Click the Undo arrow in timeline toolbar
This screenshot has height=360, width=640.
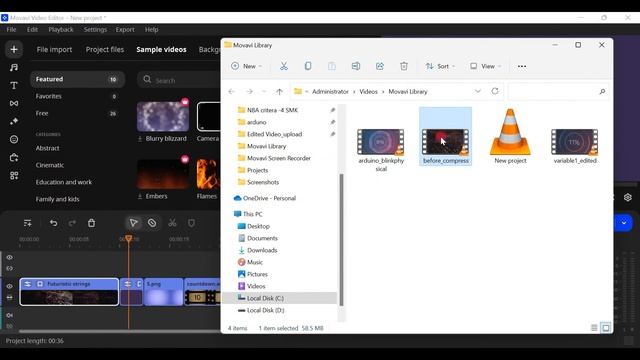tap(53, 223)
